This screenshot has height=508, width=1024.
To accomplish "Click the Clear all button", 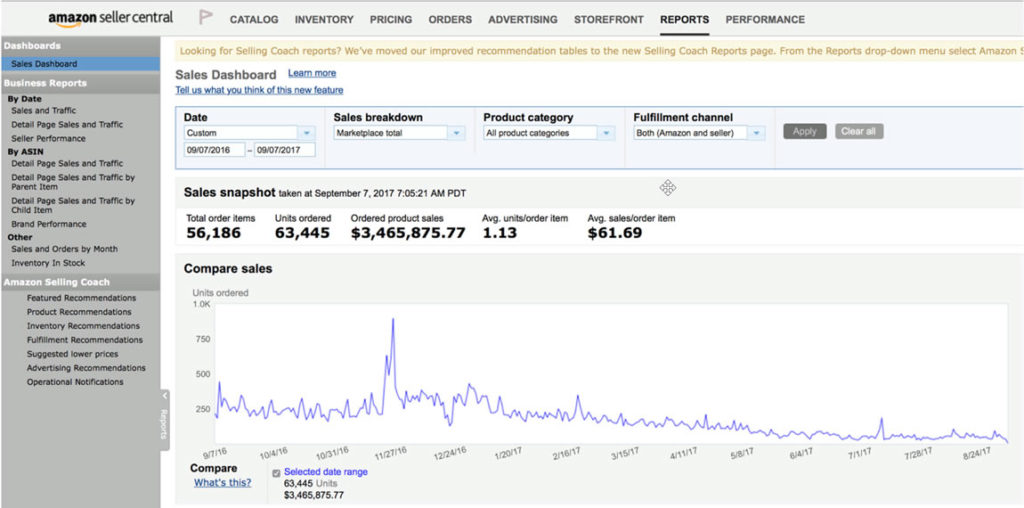I will click(x=857, y=131).
